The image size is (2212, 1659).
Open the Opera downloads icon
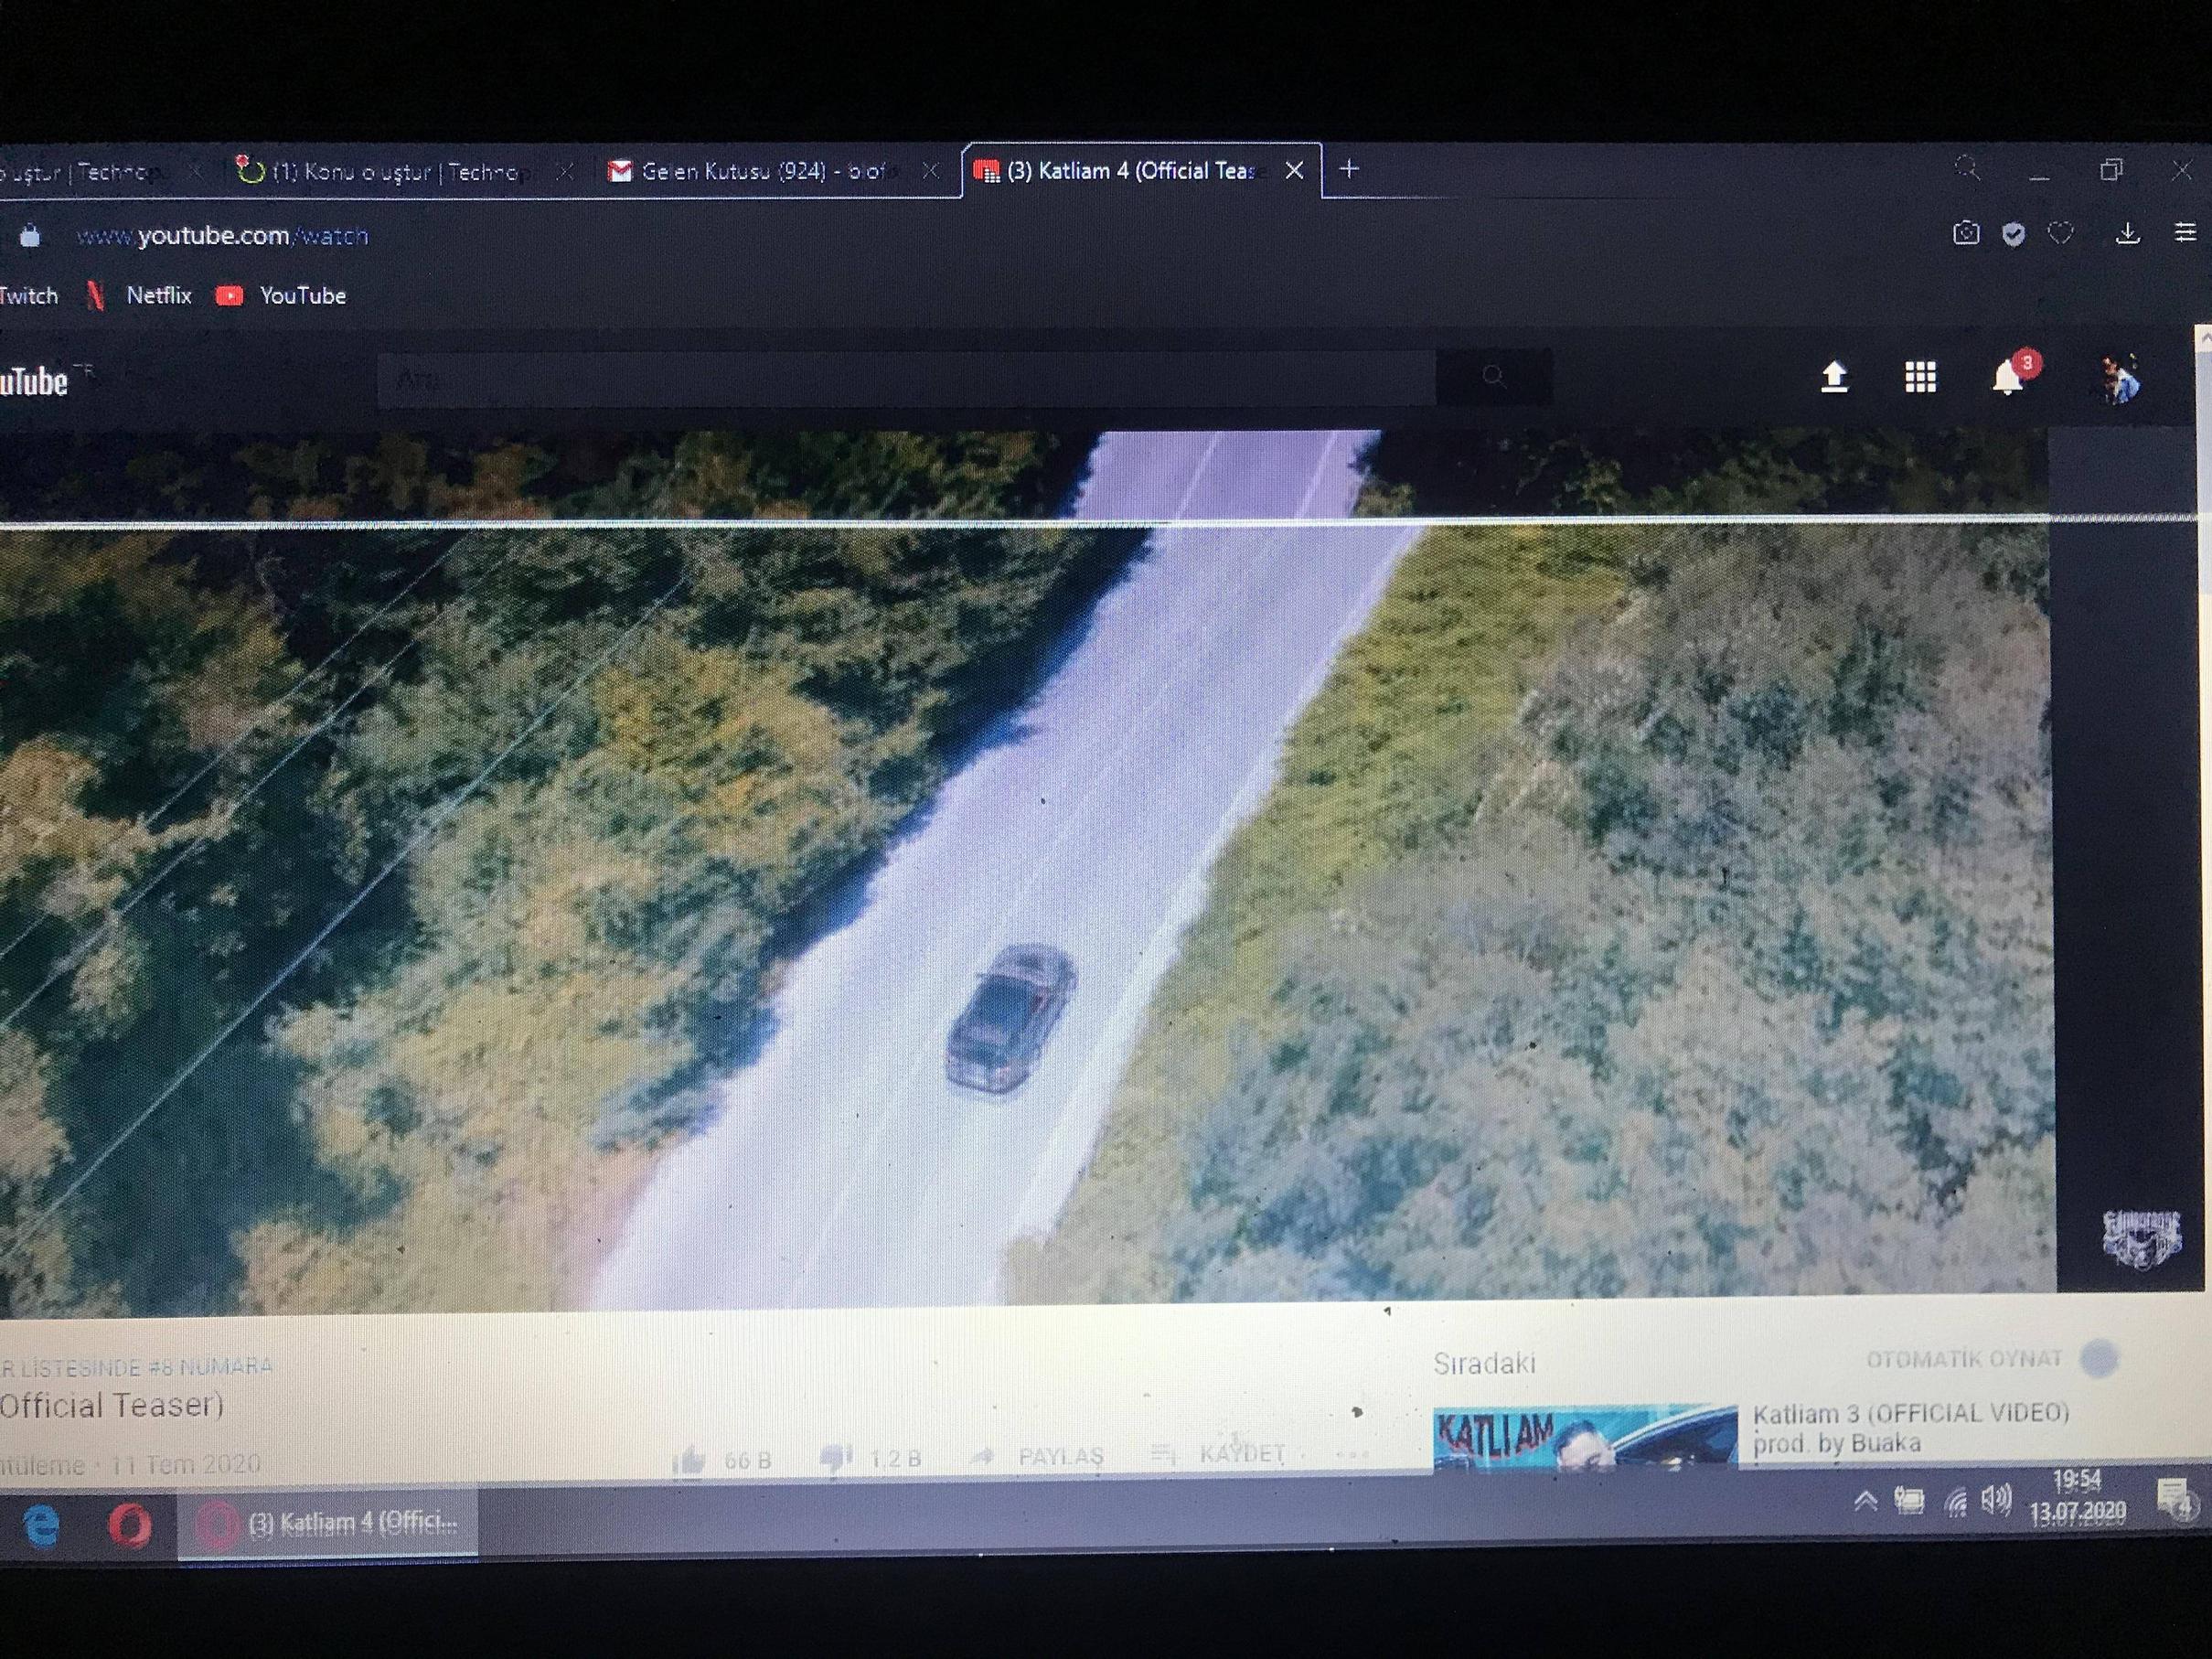(x=2127, y=234)
